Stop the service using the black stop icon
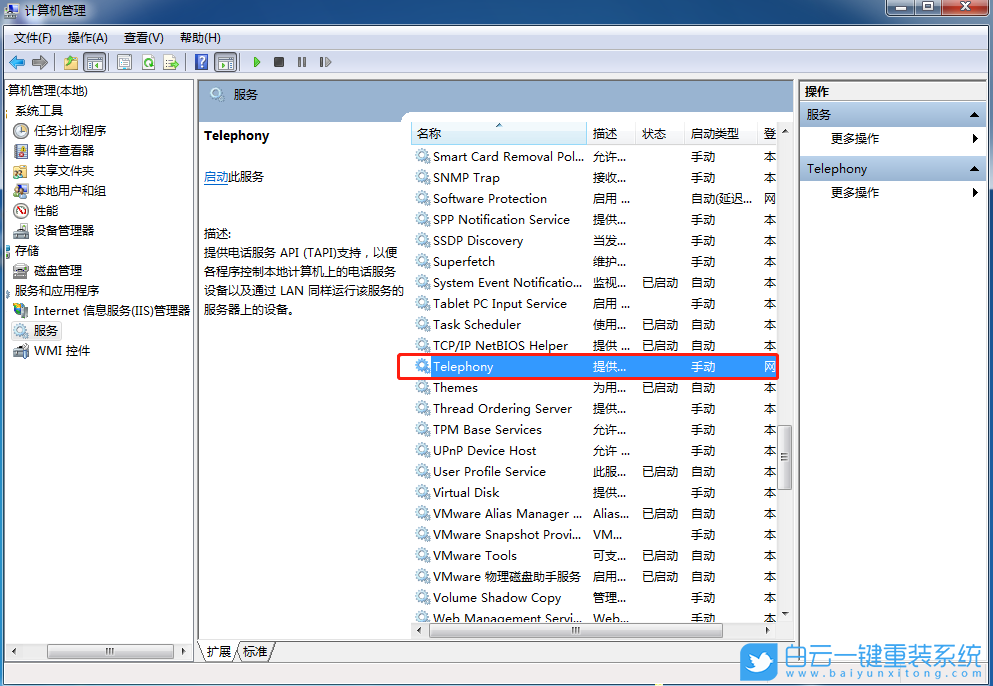The width and height of the screenshot is (993, 686). tap(281, 62)
